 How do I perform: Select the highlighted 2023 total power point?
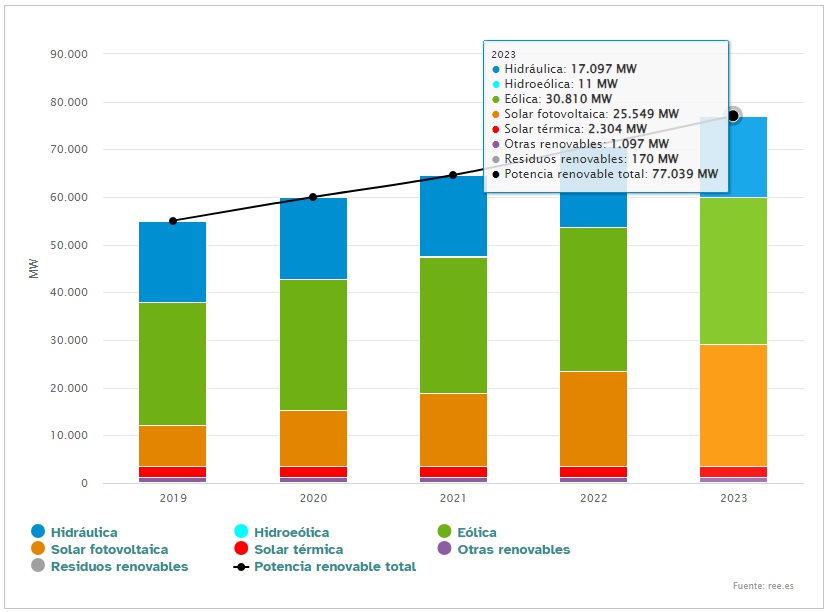pyautogui.click(x=733, y=116)
